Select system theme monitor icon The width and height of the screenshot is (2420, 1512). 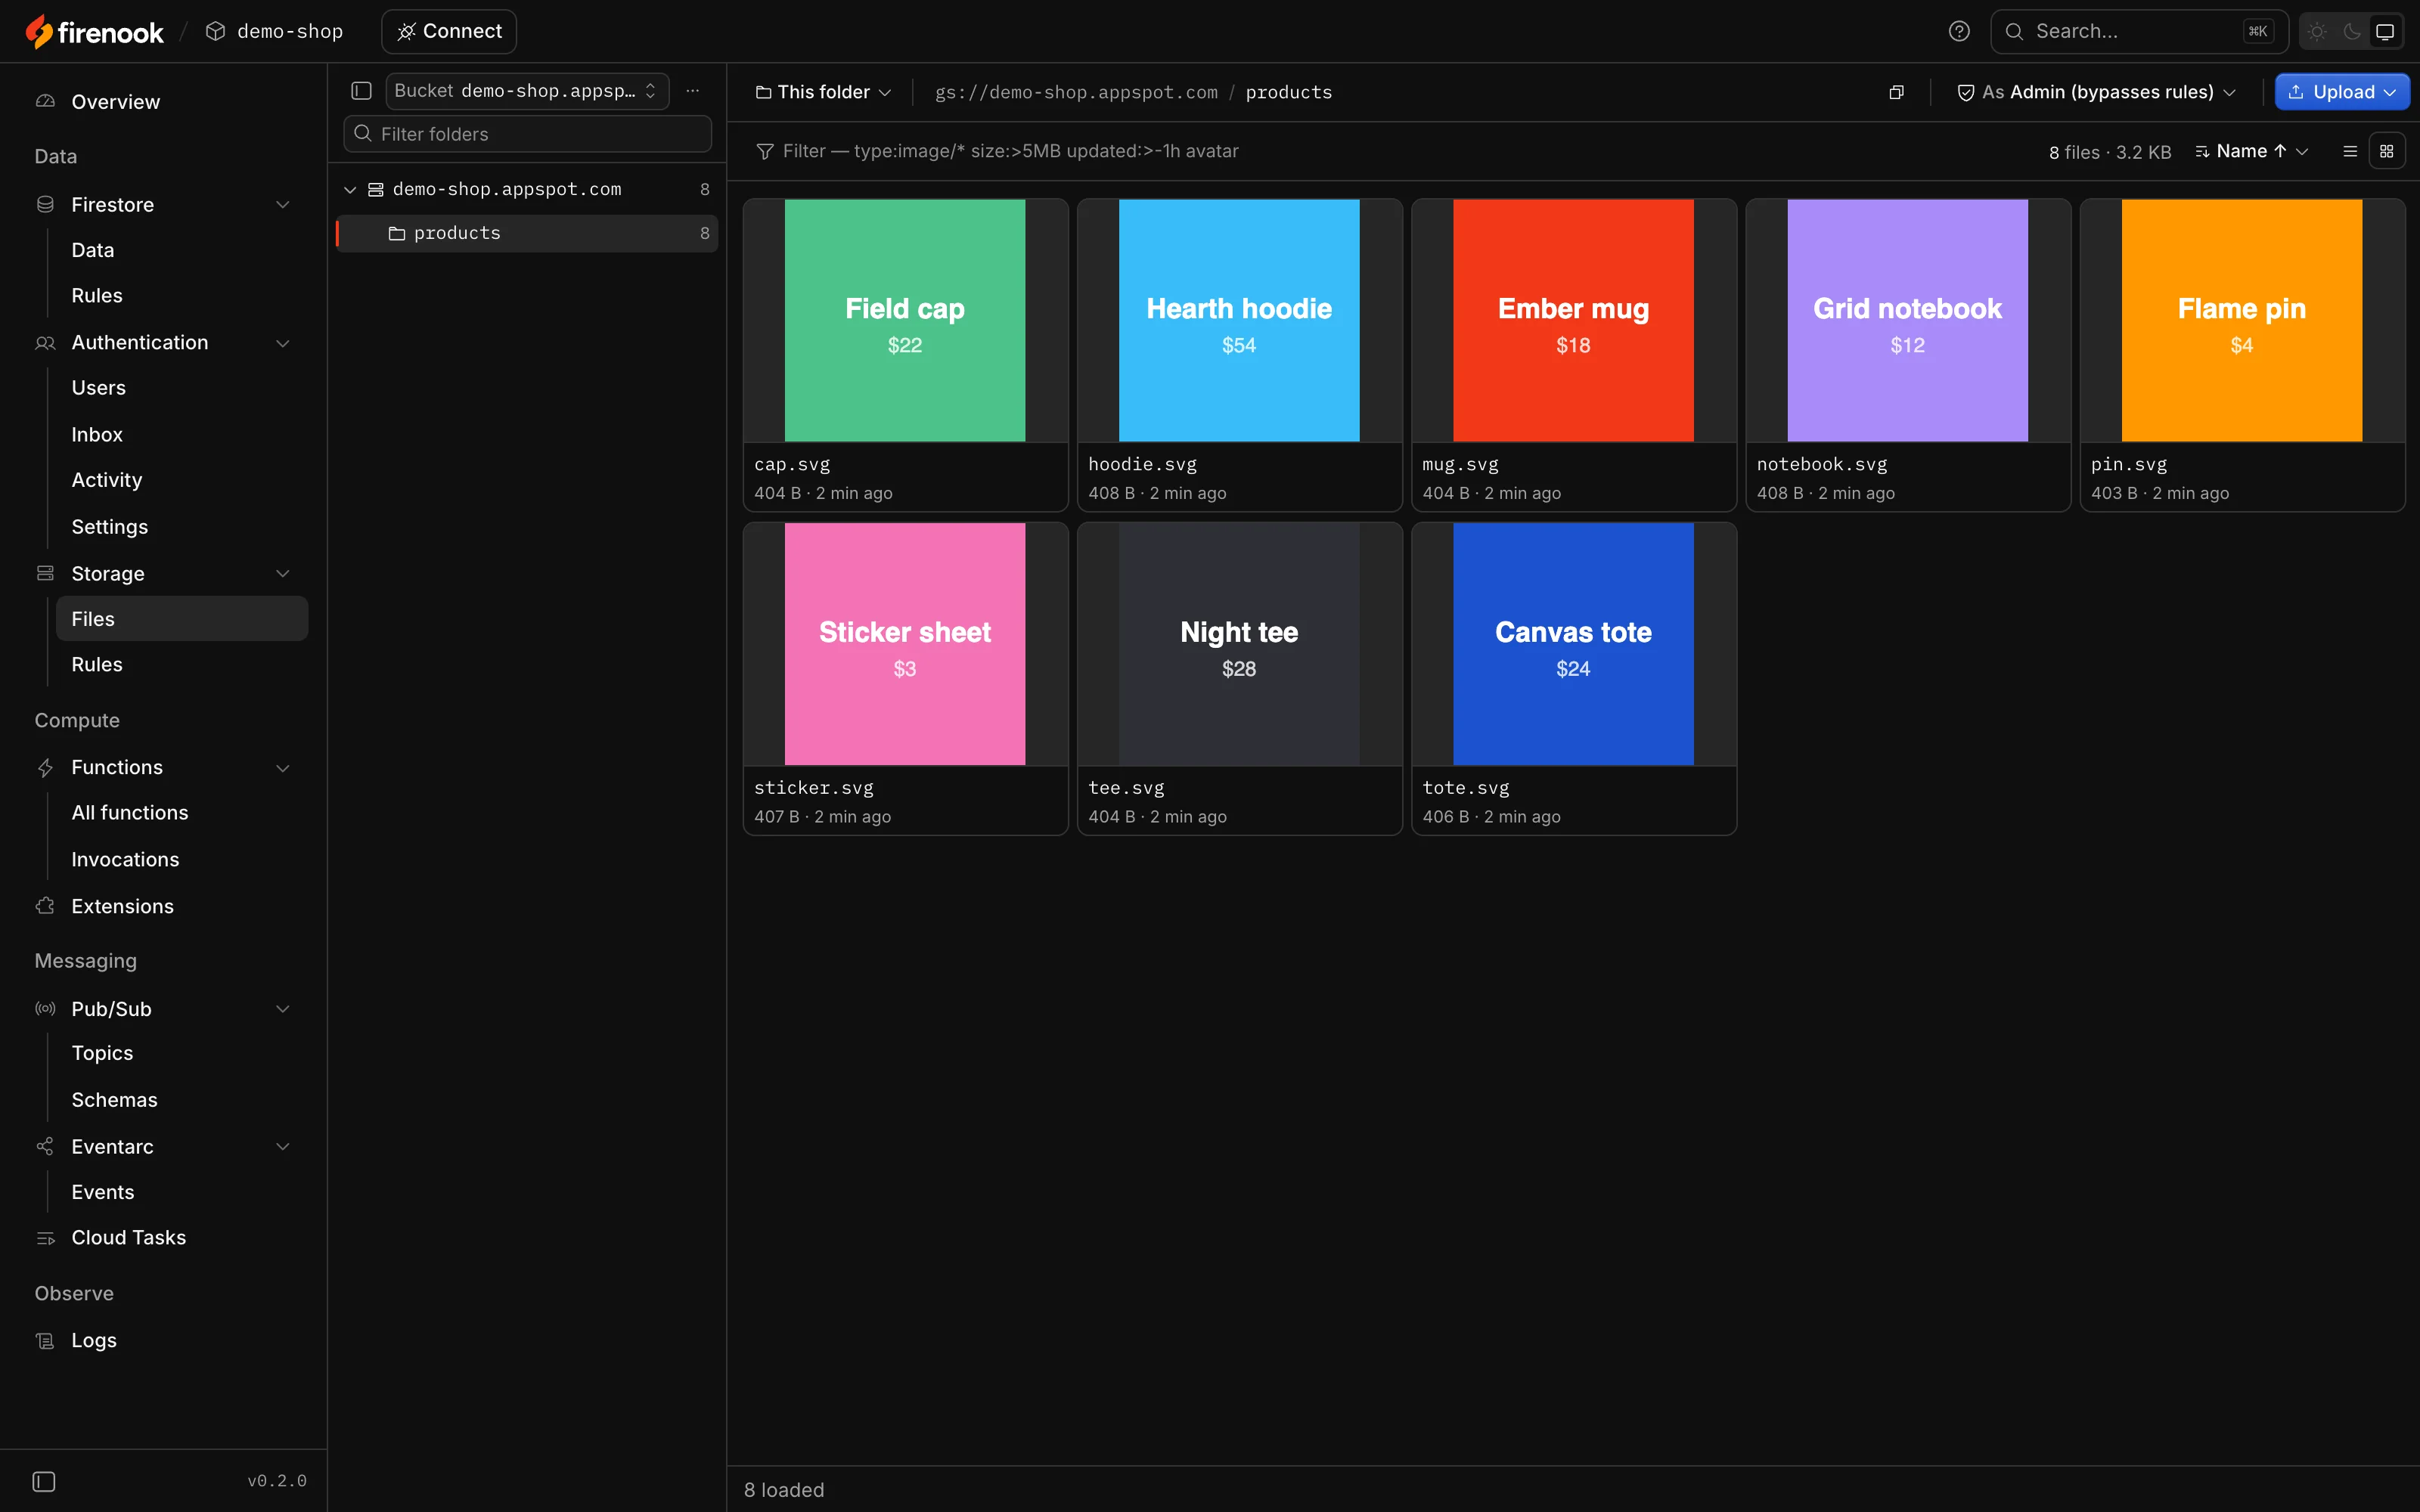[2385, 32]
